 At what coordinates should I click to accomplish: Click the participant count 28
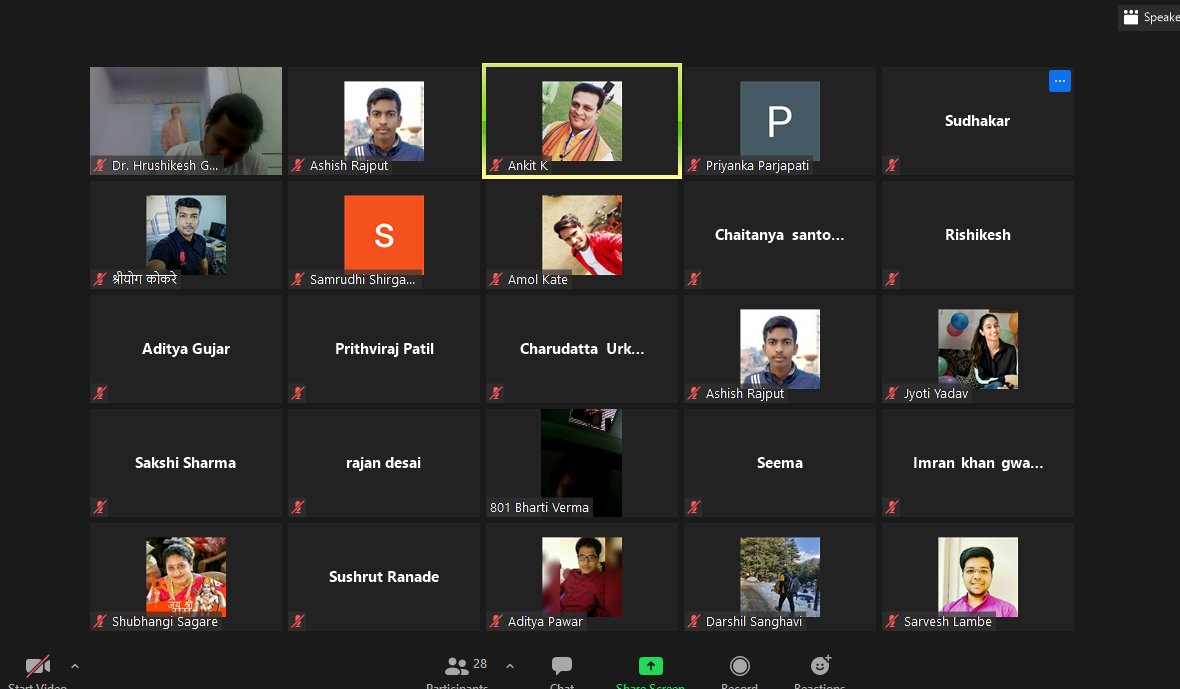(x=480, y=663)
